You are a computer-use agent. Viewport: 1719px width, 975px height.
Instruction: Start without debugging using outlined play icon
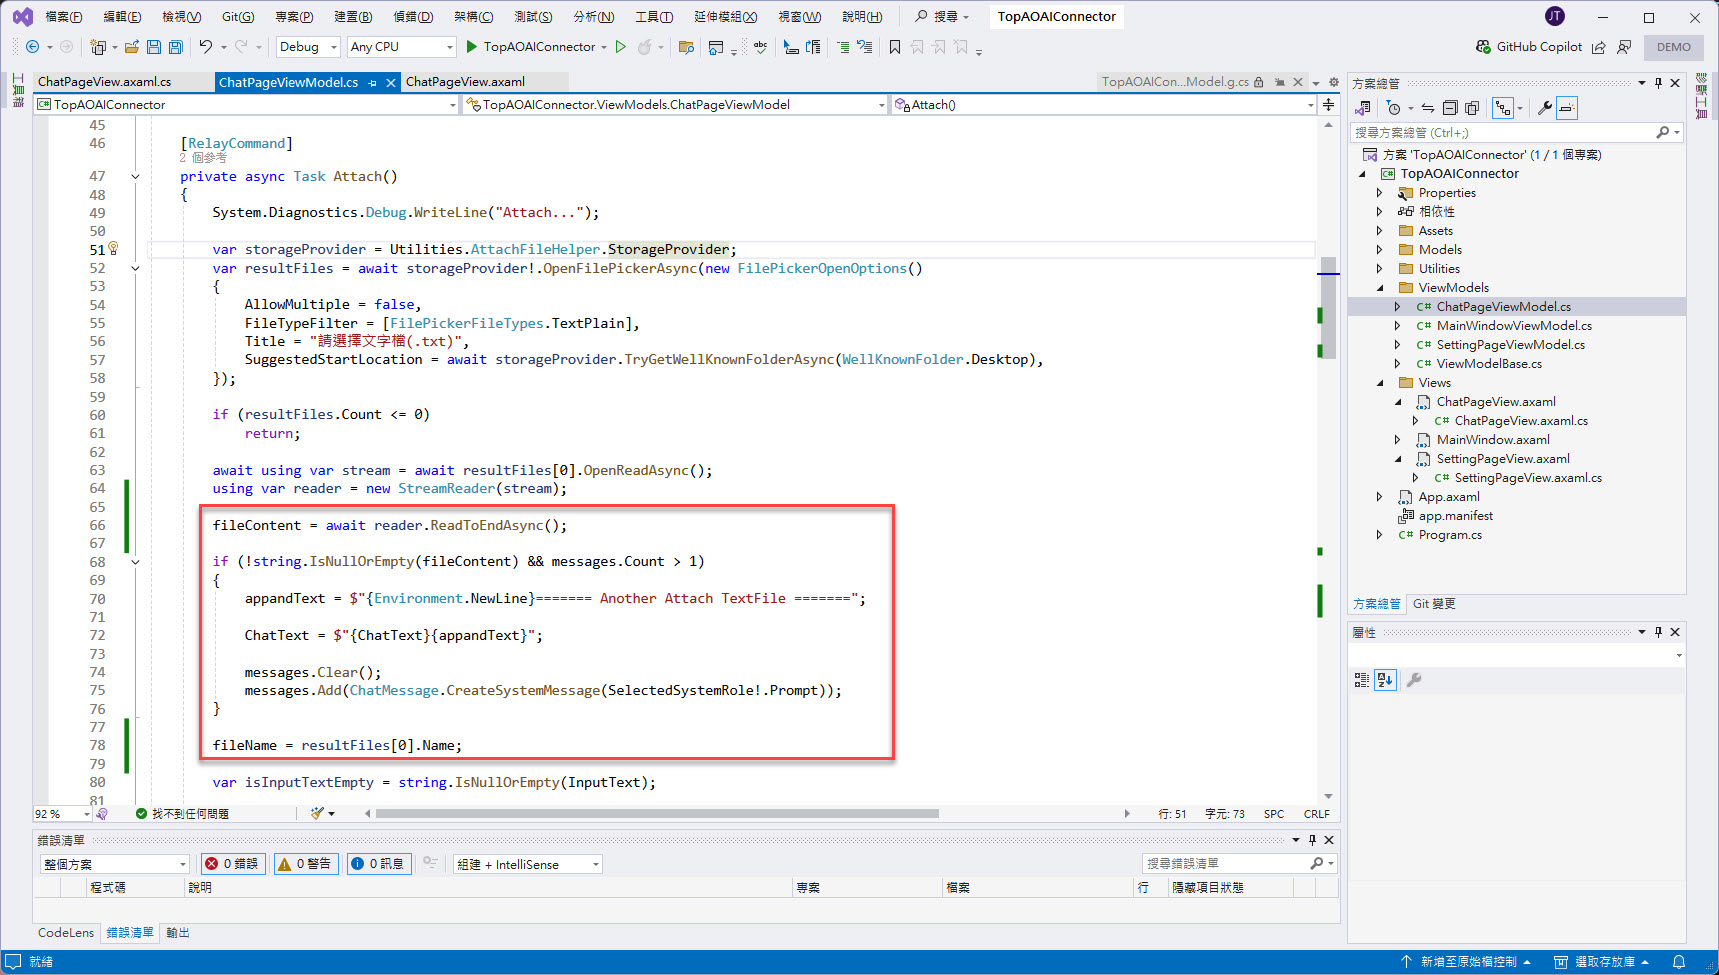(x=620, y=47)
